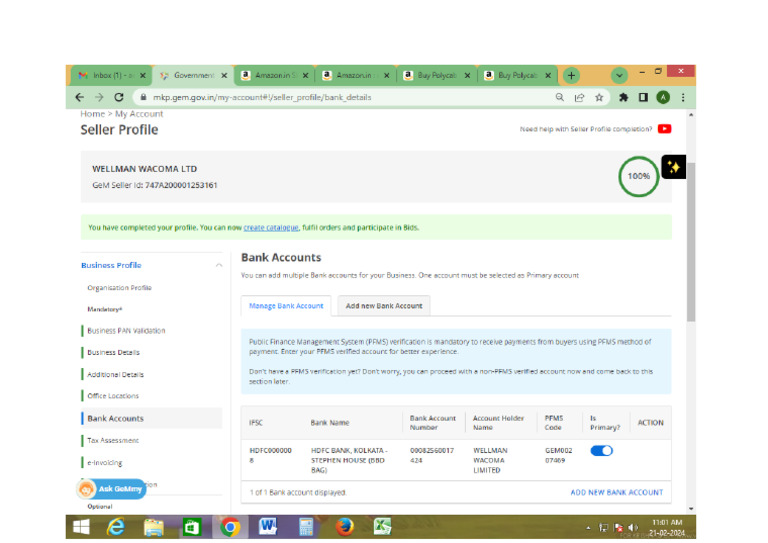Open the Windows Start button
This screenshot has height=543, width=768.
pos(81,527)
